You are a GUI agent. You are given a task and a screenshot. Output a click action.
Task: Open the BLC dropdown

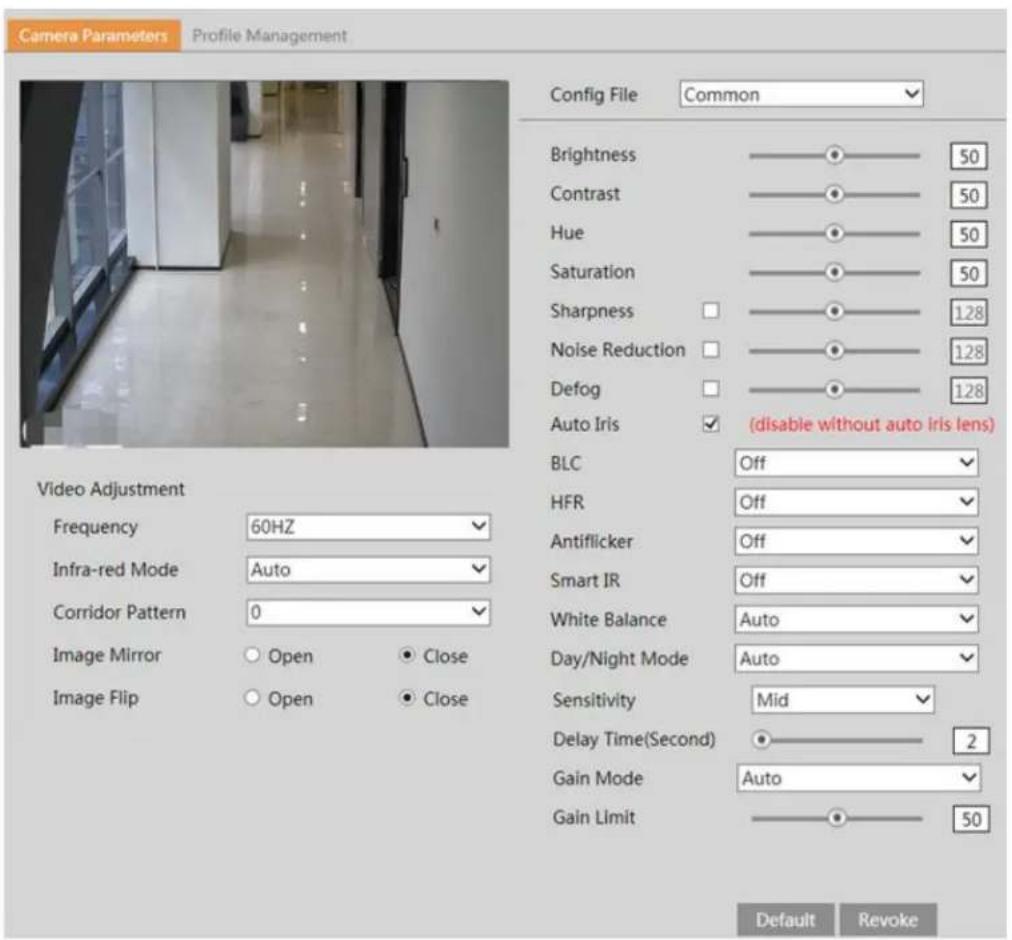(x=856, y=463)
